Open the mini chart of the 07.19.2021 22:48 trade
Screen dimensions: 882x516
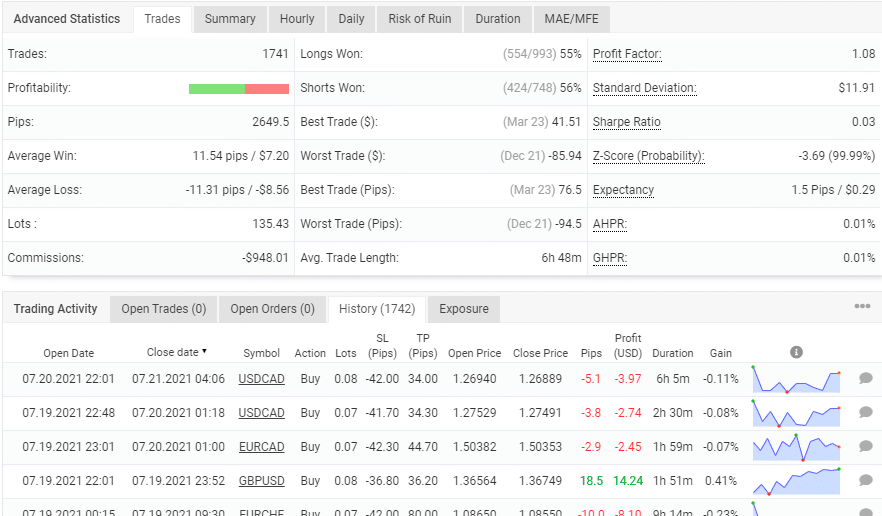coord(796,413)
